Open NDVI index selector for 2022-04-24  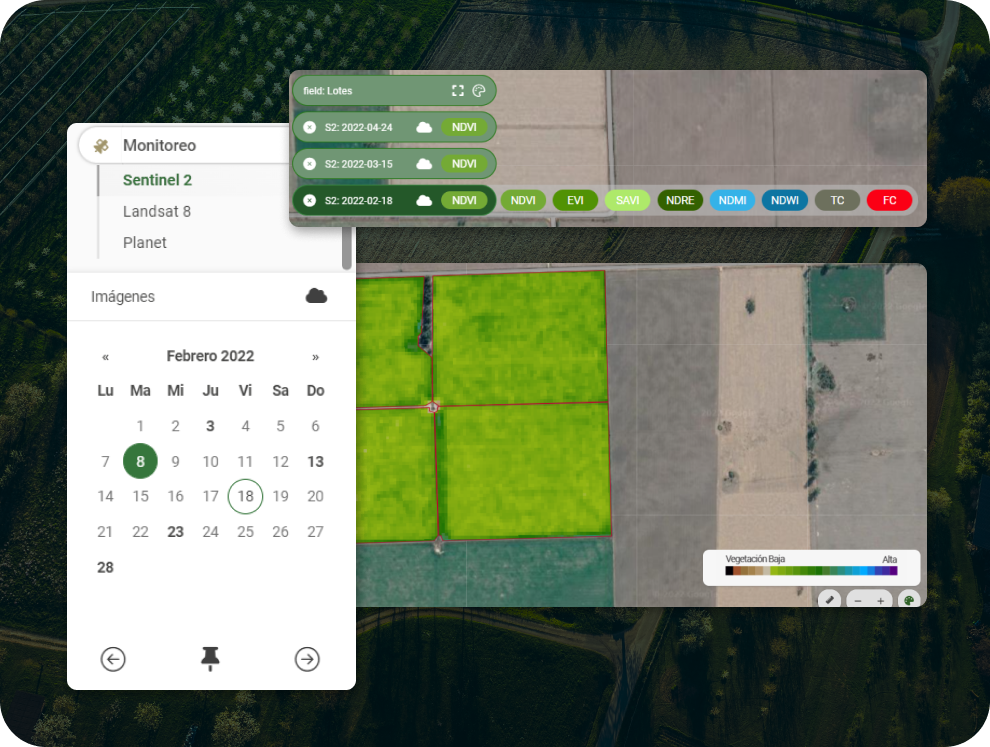pos(464,128)
